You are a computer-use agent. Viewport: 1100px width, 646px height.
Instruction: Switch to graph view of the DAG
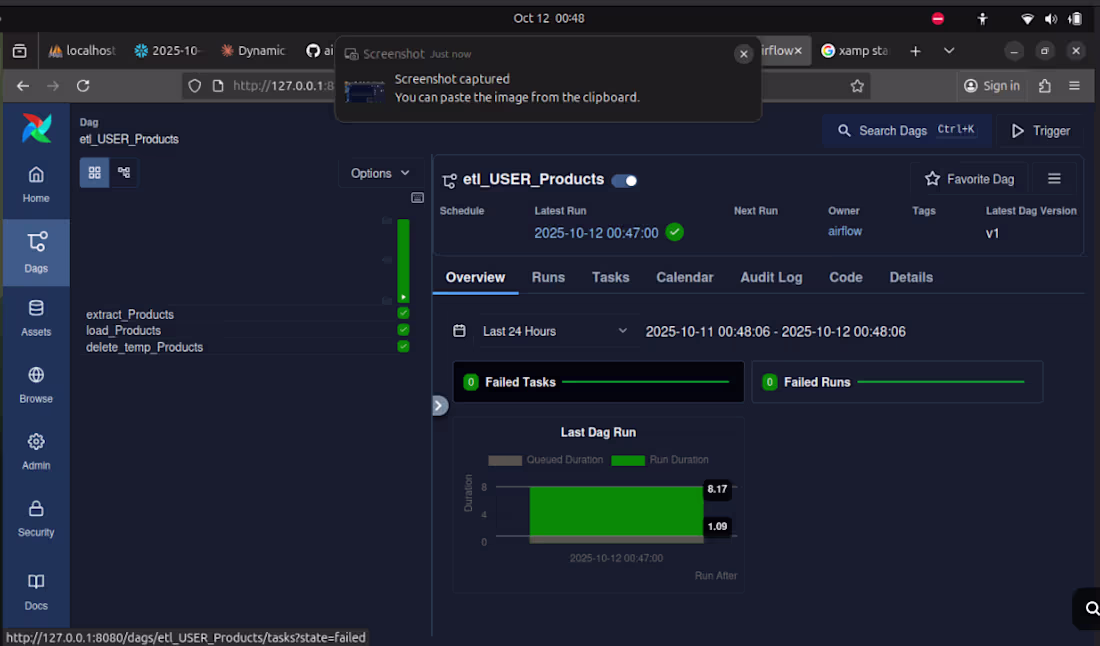click(x=122, y=172)
